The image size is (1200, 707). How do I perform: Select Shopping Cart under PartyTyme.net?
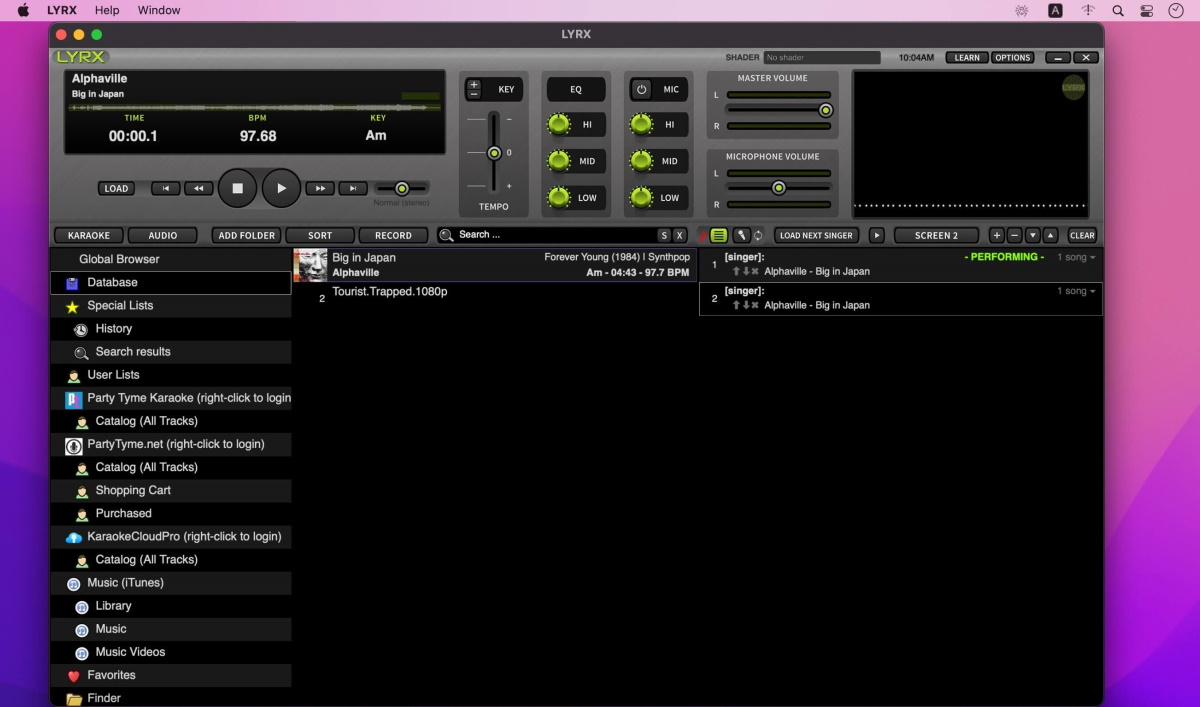click(170, 491)
